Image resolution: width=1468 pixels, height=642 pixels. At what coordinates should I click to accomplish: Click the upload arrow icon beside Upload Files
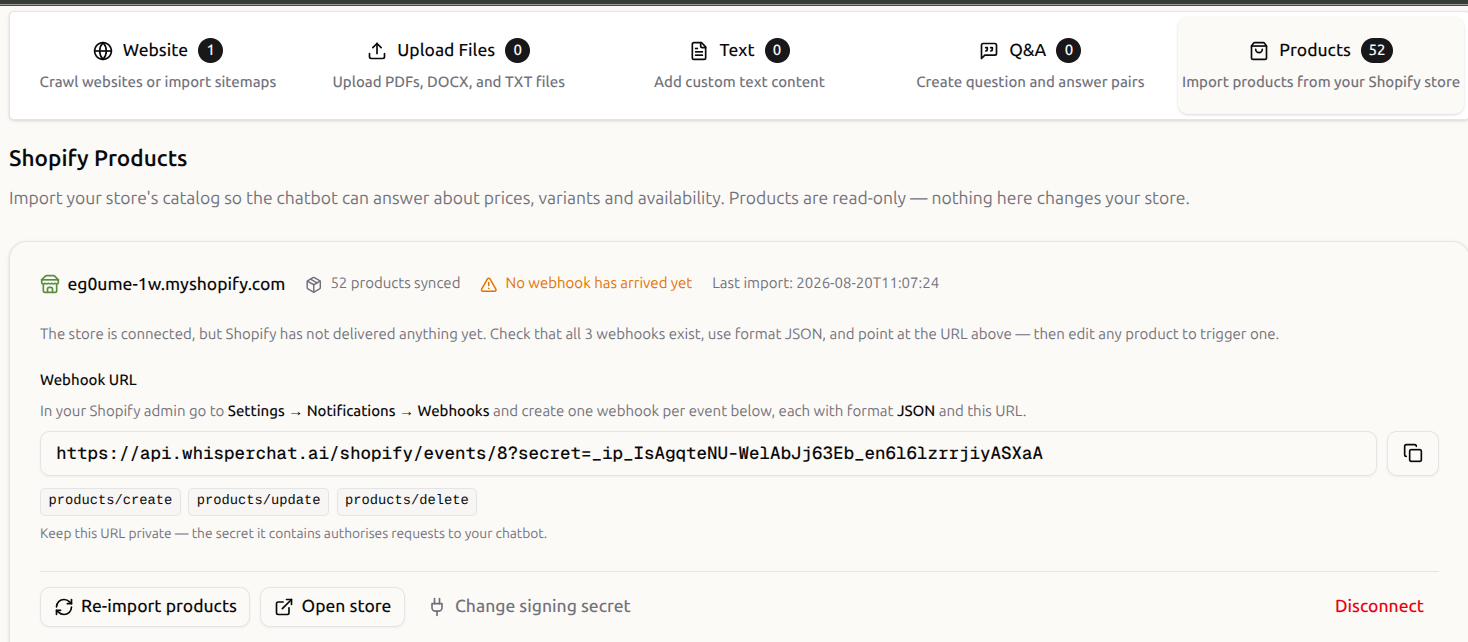(x=377, y=51)
